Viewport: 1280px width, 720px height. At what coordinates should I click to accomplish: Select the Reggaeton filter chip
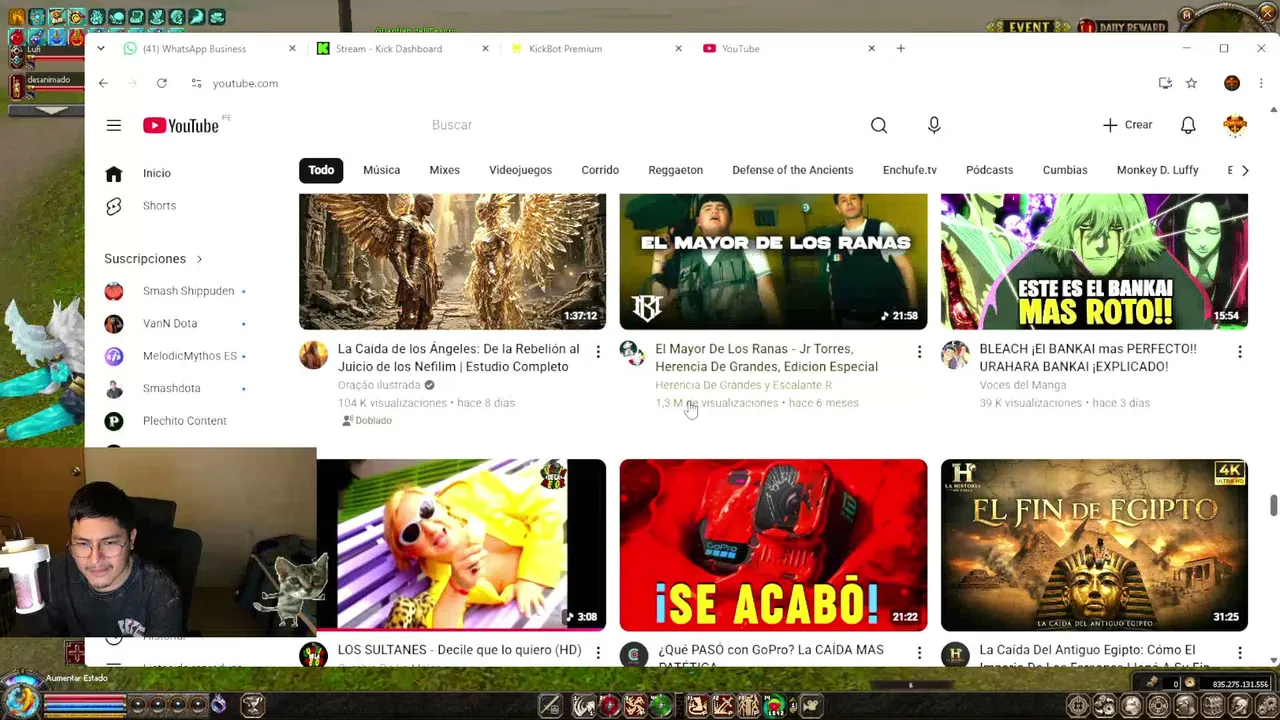(675, 170)
